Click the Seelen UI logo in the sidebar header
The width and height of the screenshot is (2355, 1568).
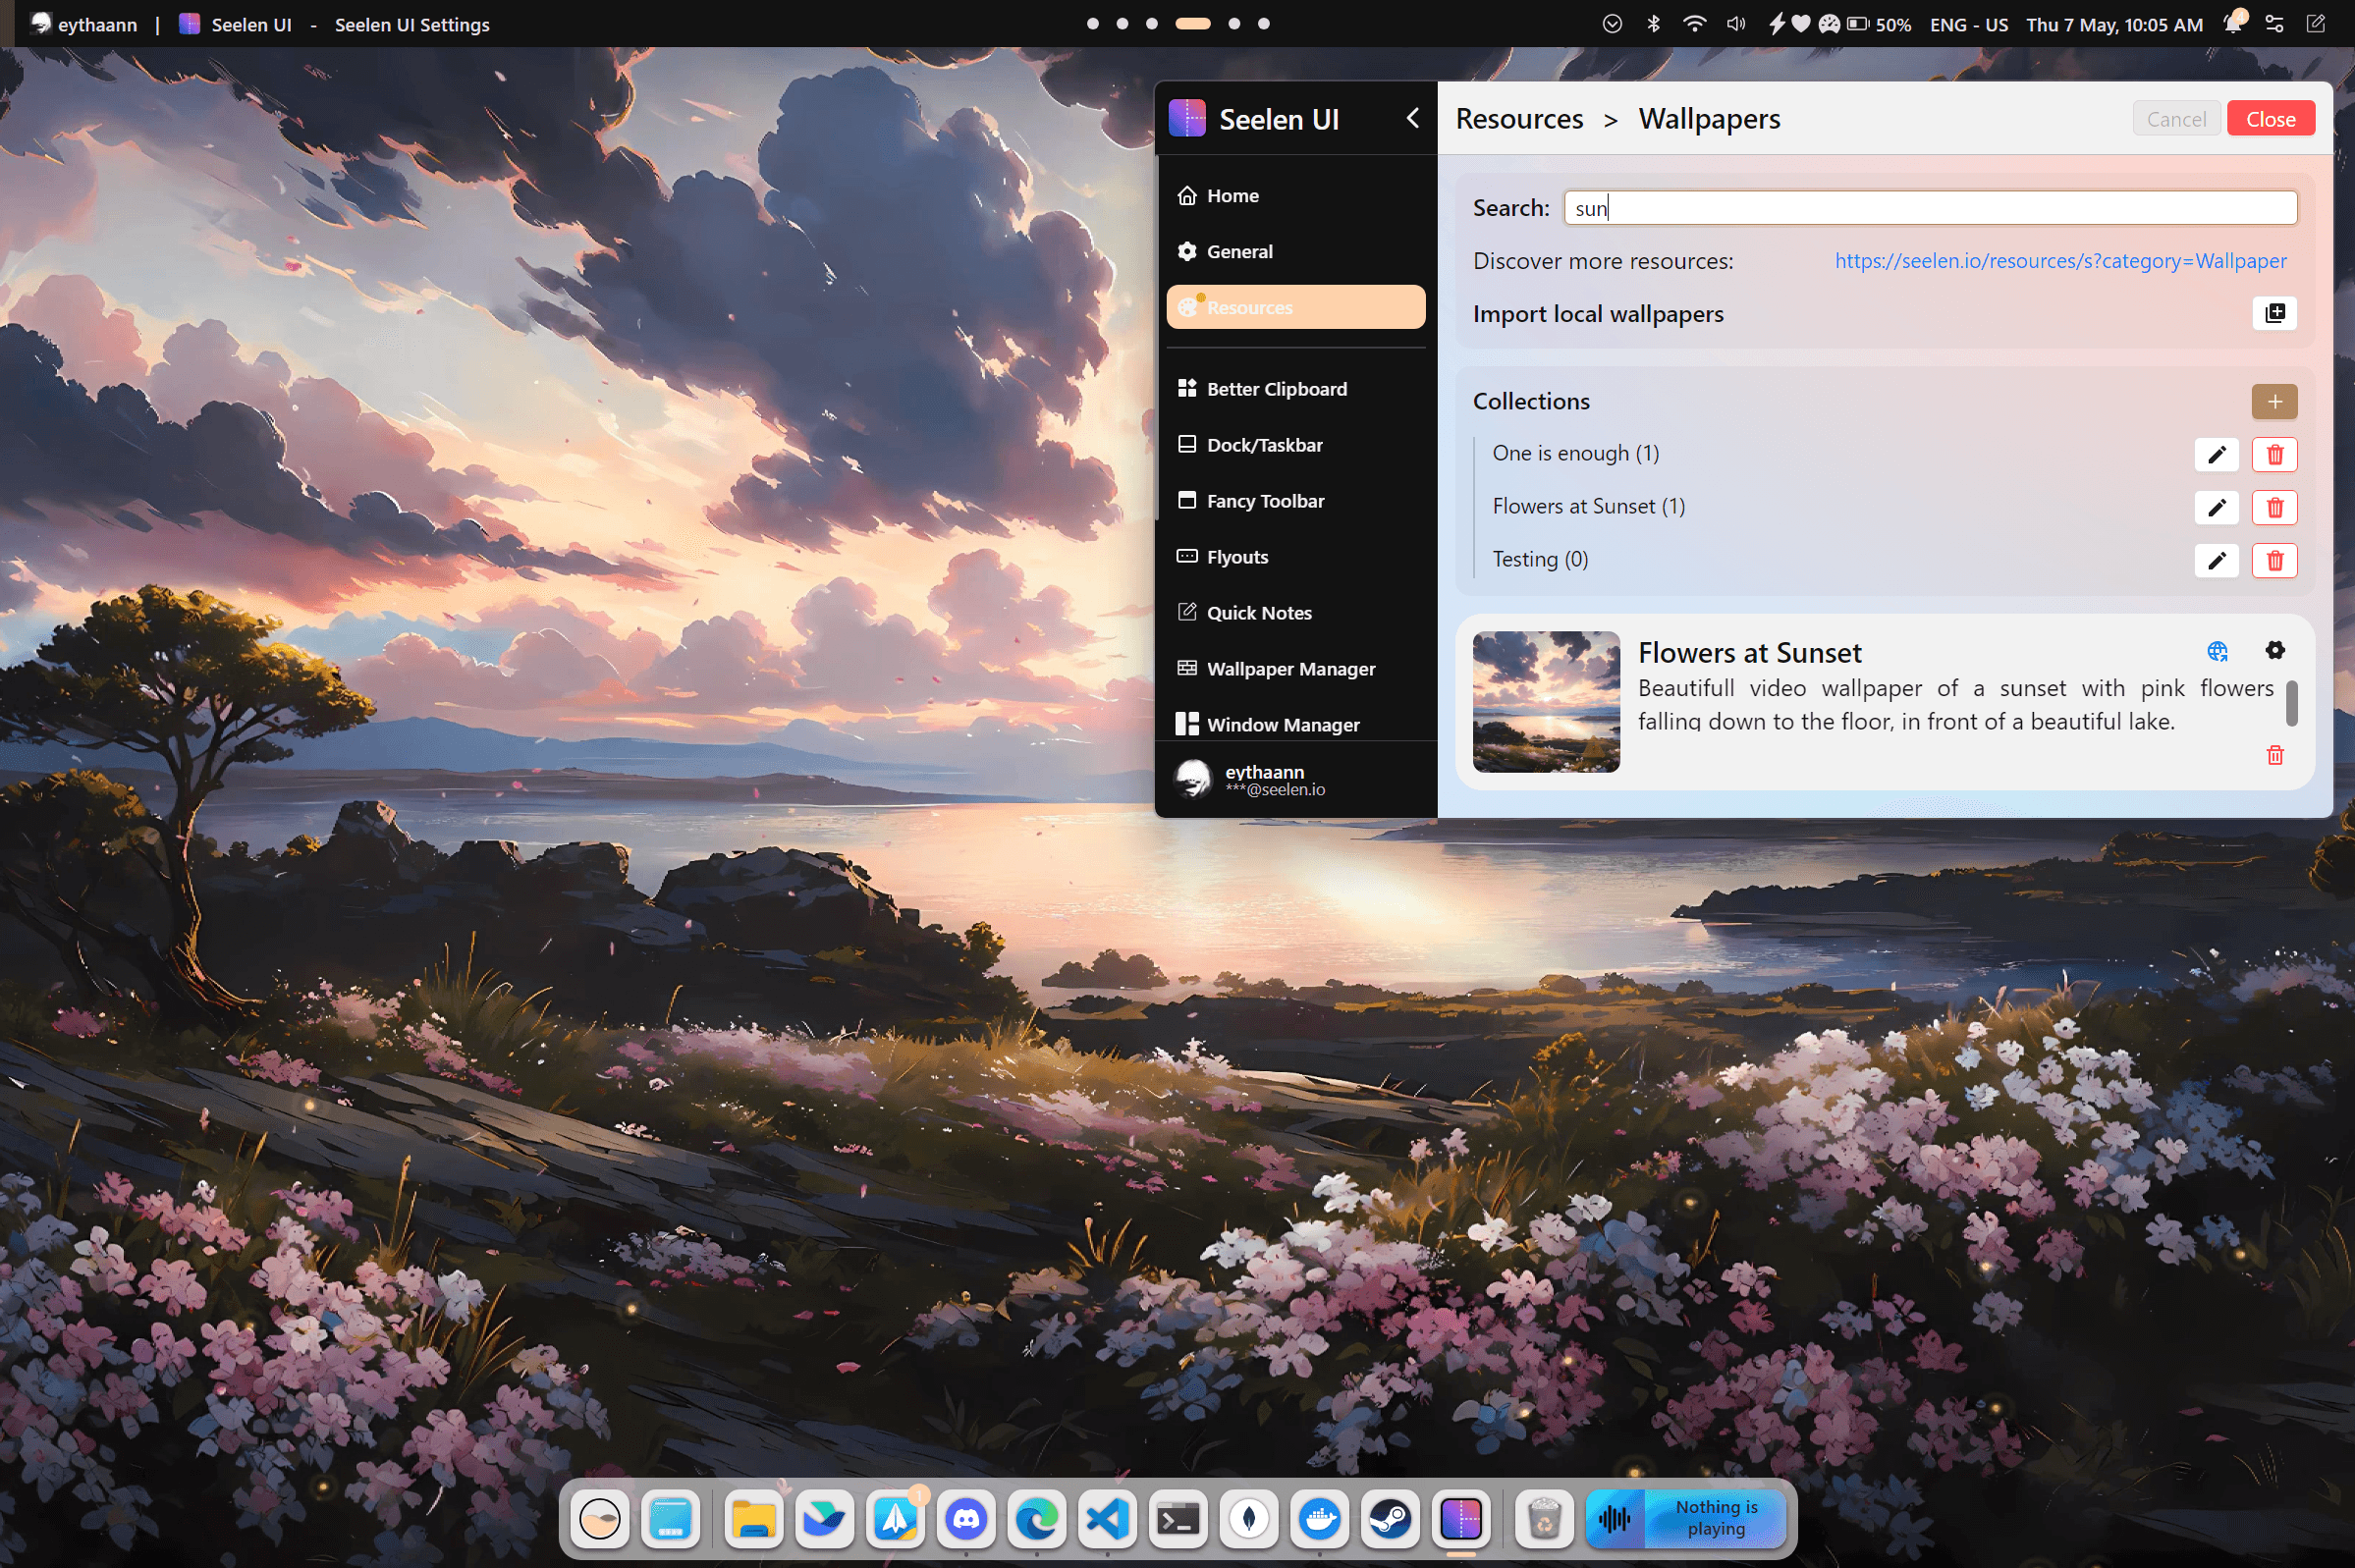(1187, 118)
